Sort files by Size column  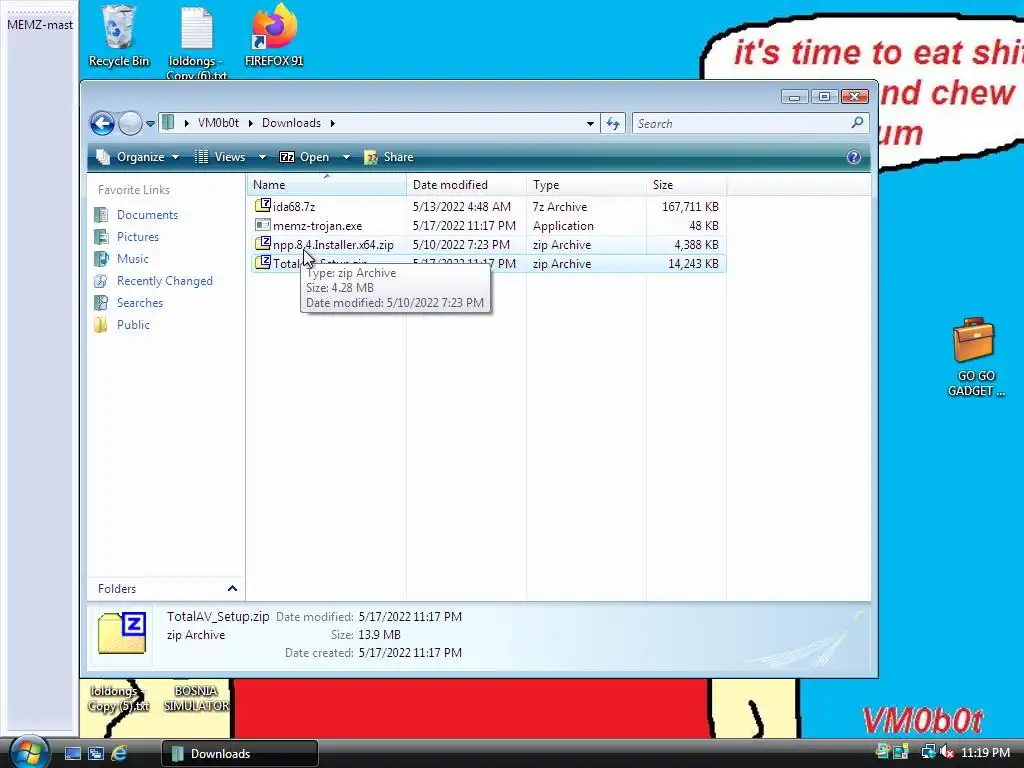tap(686, 185)
